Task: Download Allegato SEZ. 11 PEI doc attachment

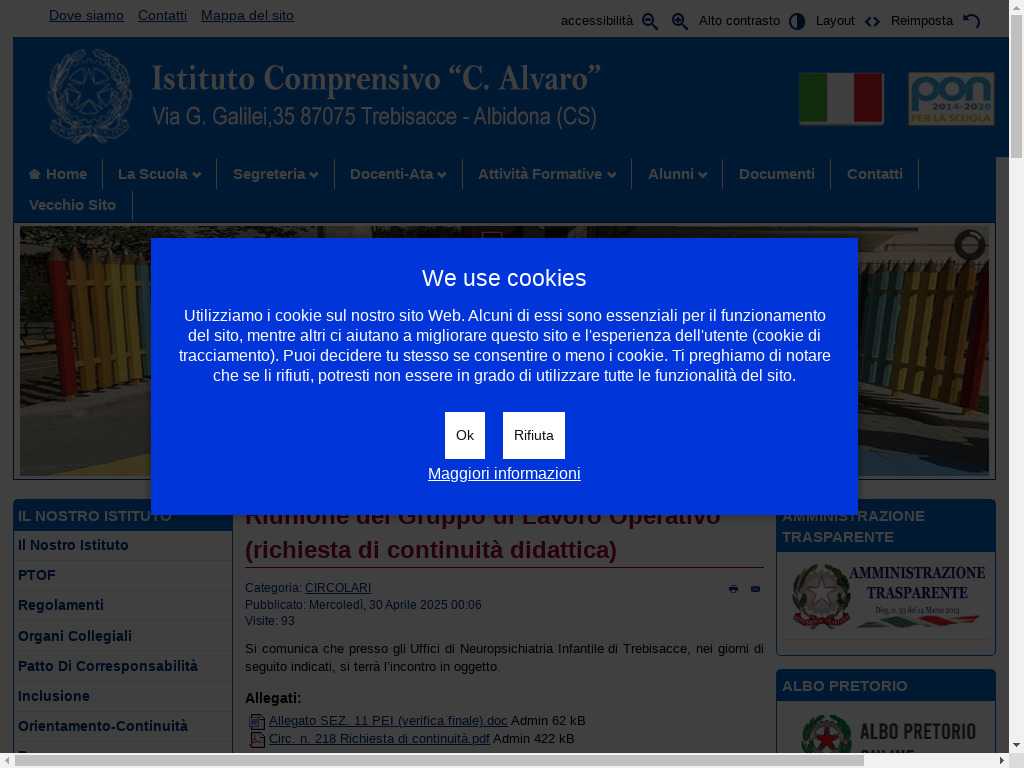Action: [388, 720]
